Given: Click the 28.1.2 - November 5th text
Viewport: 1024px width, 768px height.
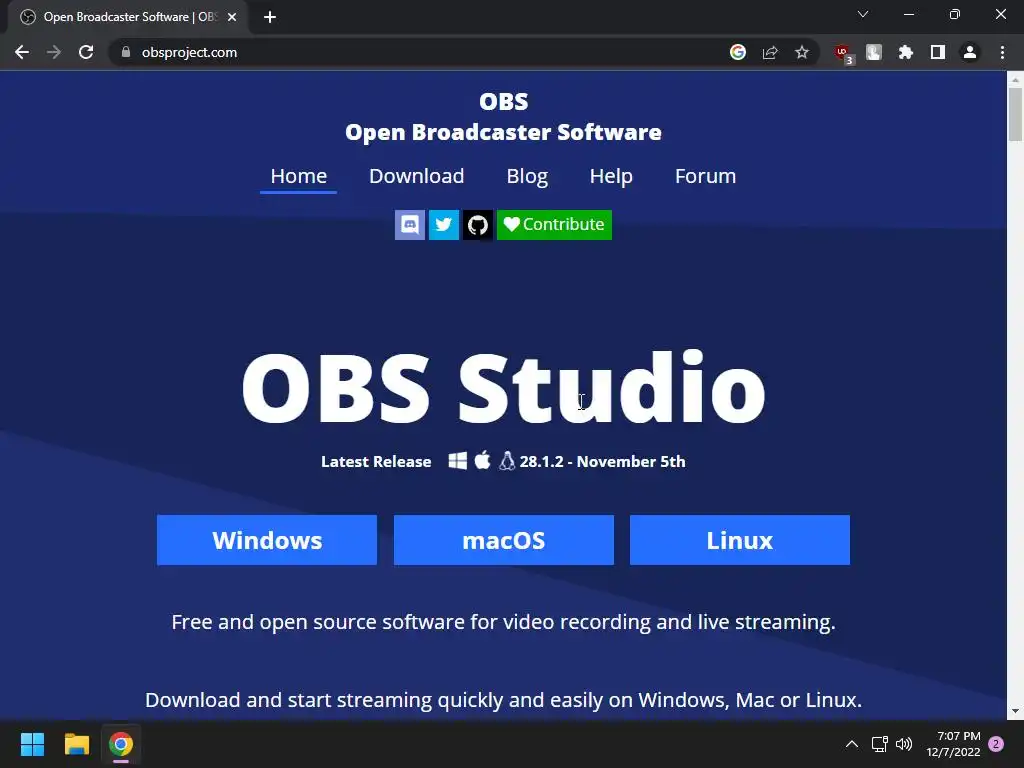Looking at the screenshot, I should pos(602,462).
